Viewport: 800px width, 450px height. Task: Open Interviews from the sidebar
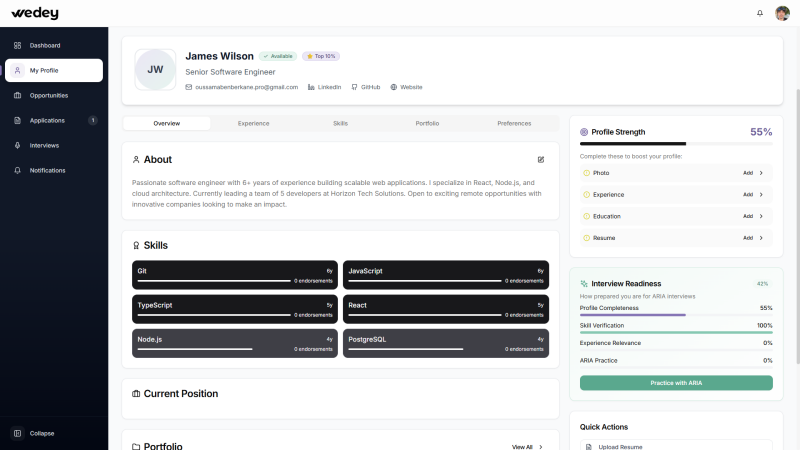(x=44, y=145)
